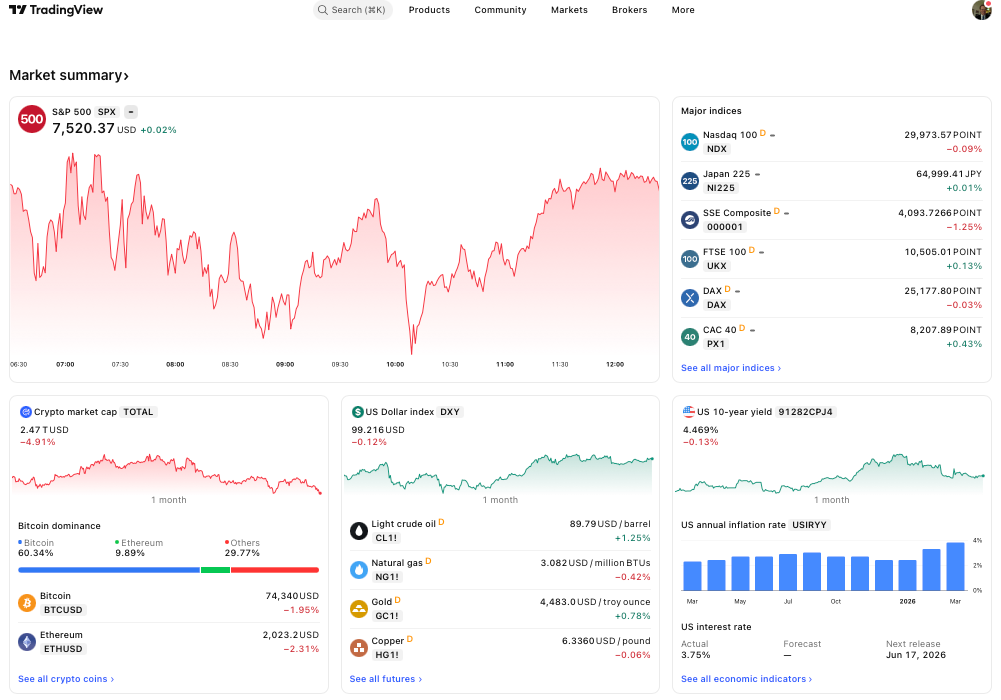Click the SSE Composite index icon

[x=689, y=220]
